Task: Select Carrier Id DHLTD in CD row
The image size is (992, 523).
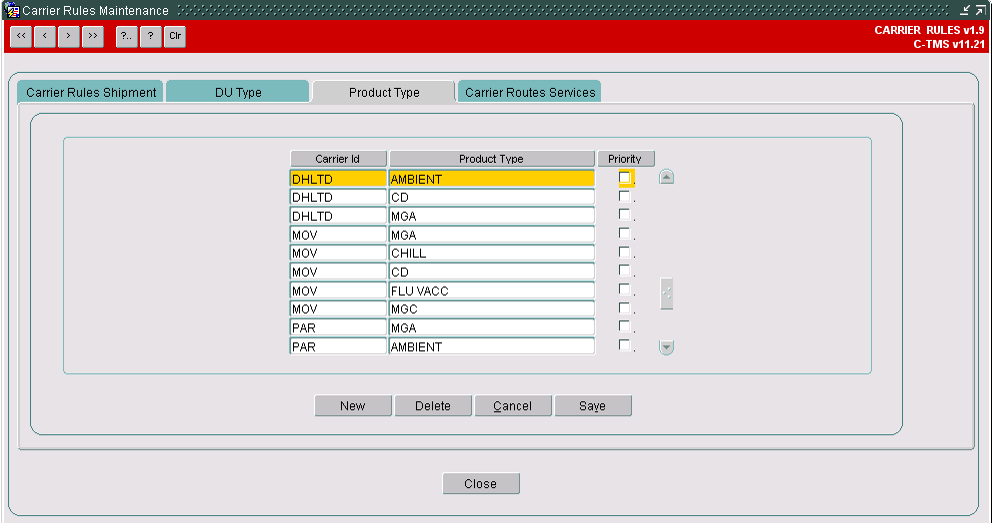Action: coord(338,197)
